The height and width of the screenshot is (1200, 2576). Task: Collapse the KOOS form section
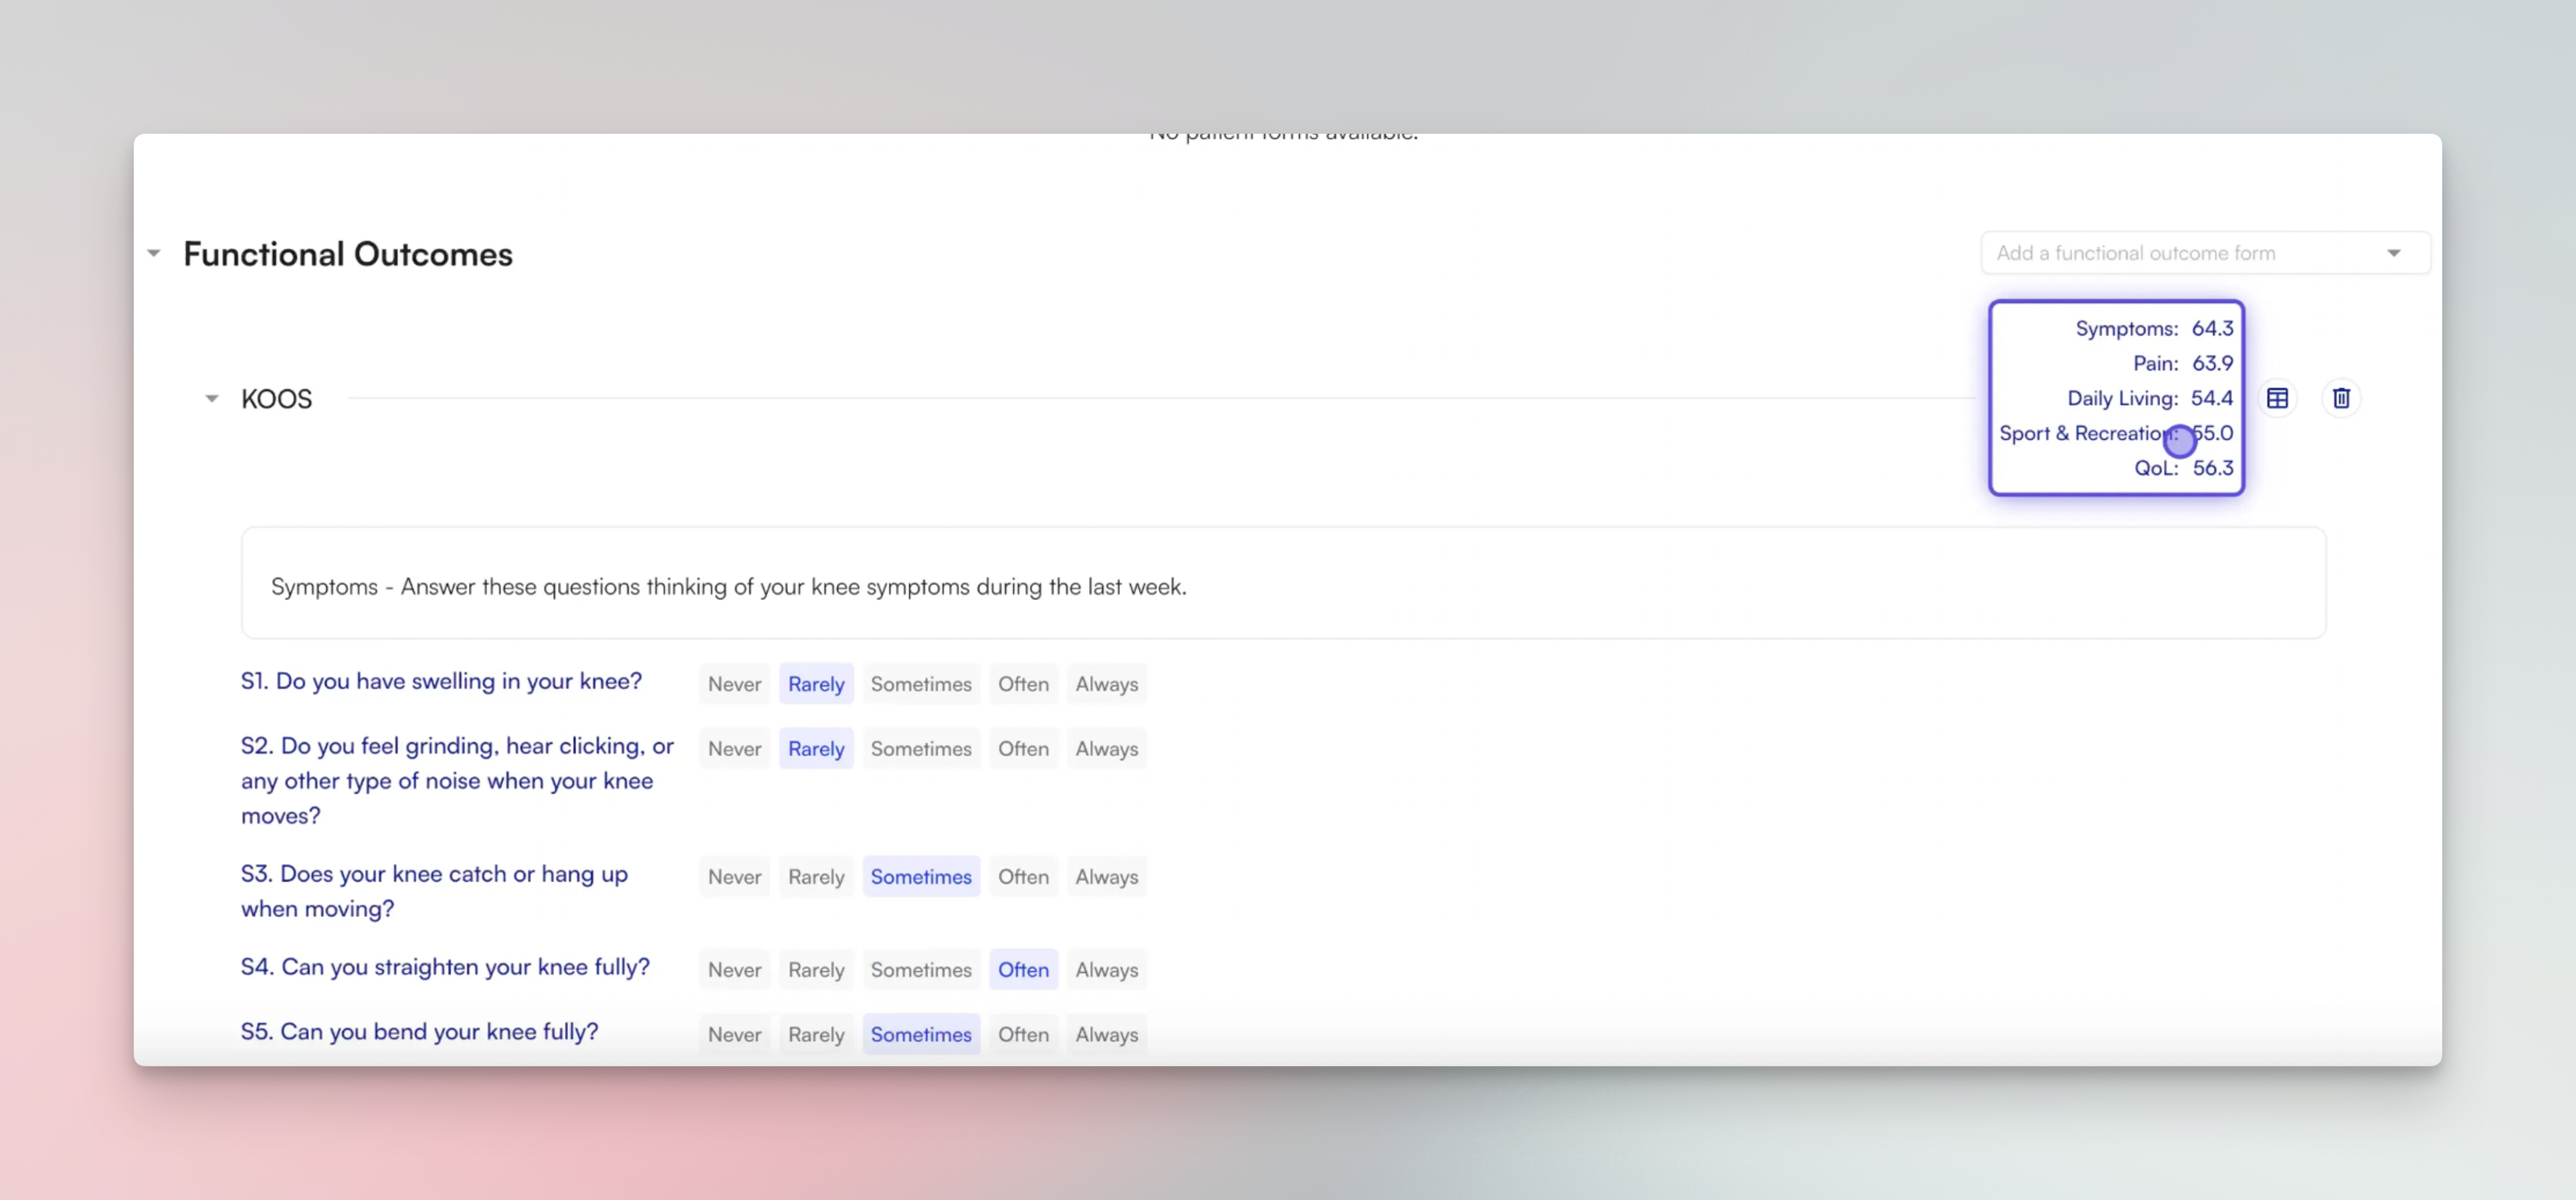click(x=211, y=399)
